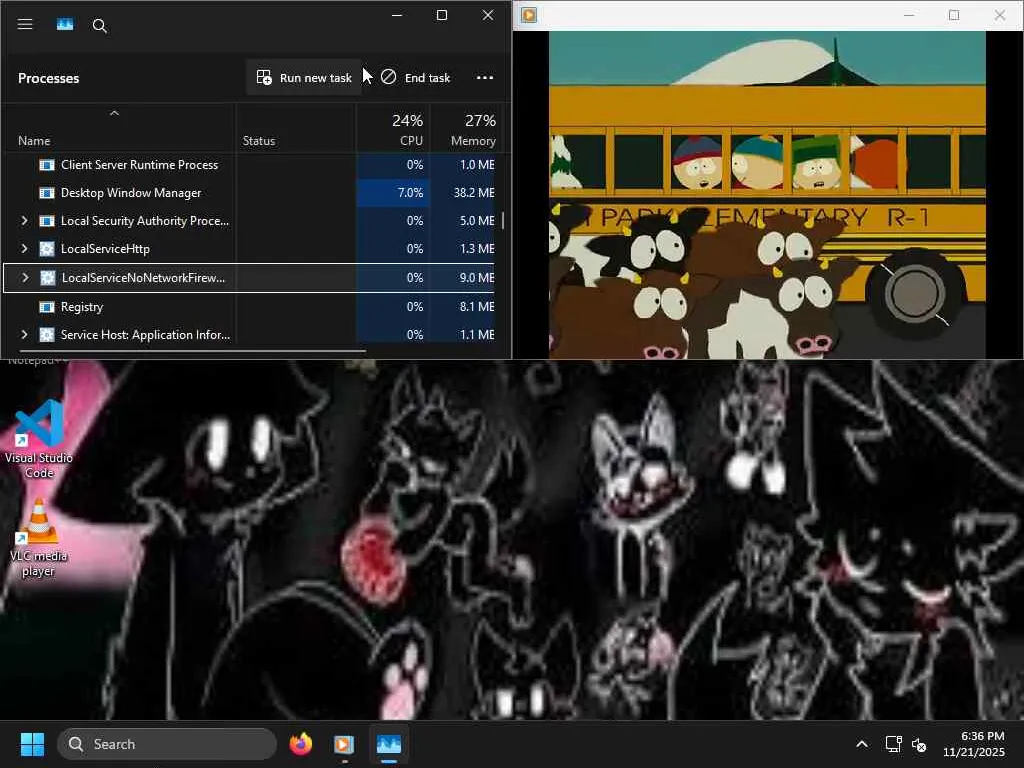Click Desktop Window Manager process icon
The width and height of the screenshot is (1024, 768).
[47, 193]
